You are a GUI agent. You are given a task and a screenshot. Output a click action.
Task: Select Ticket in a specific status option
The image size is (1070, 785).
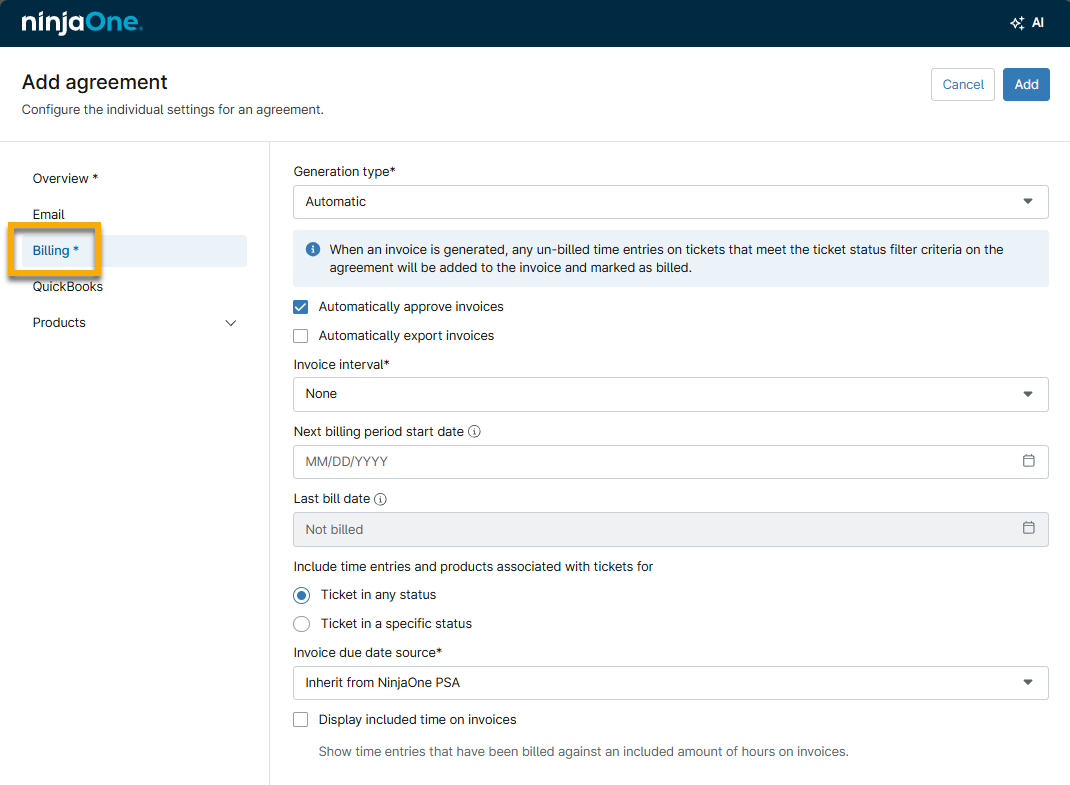[x=302, y=624]
